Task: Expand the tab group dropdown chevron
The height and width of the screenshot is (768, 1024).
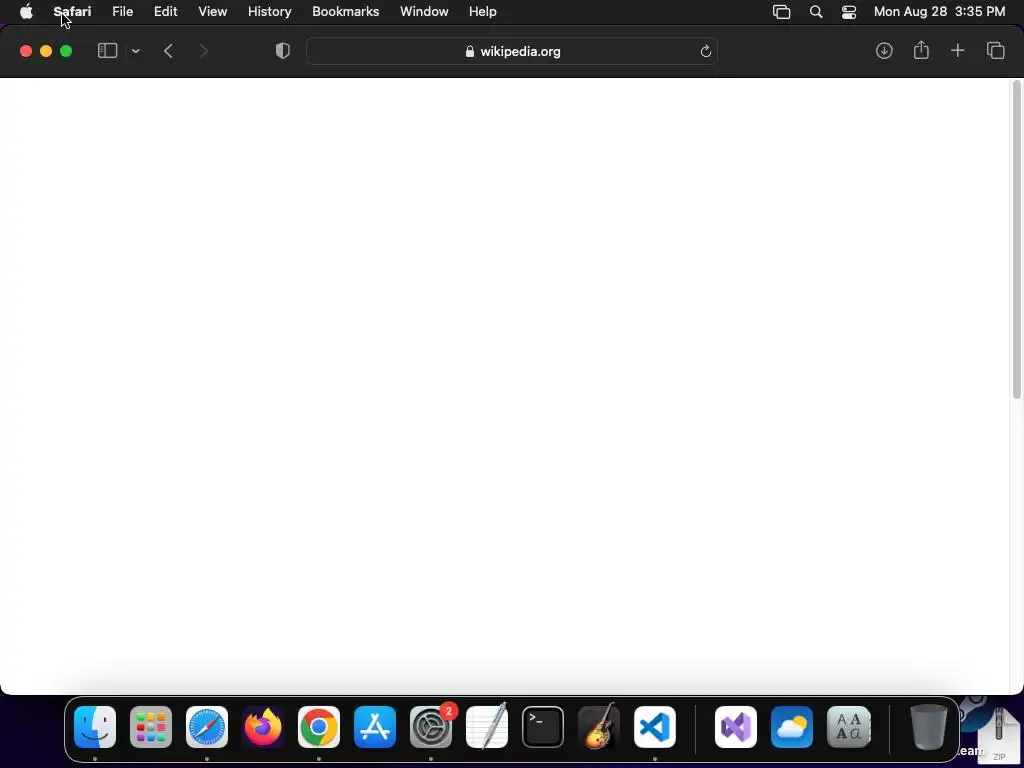Action: point(135,51)
